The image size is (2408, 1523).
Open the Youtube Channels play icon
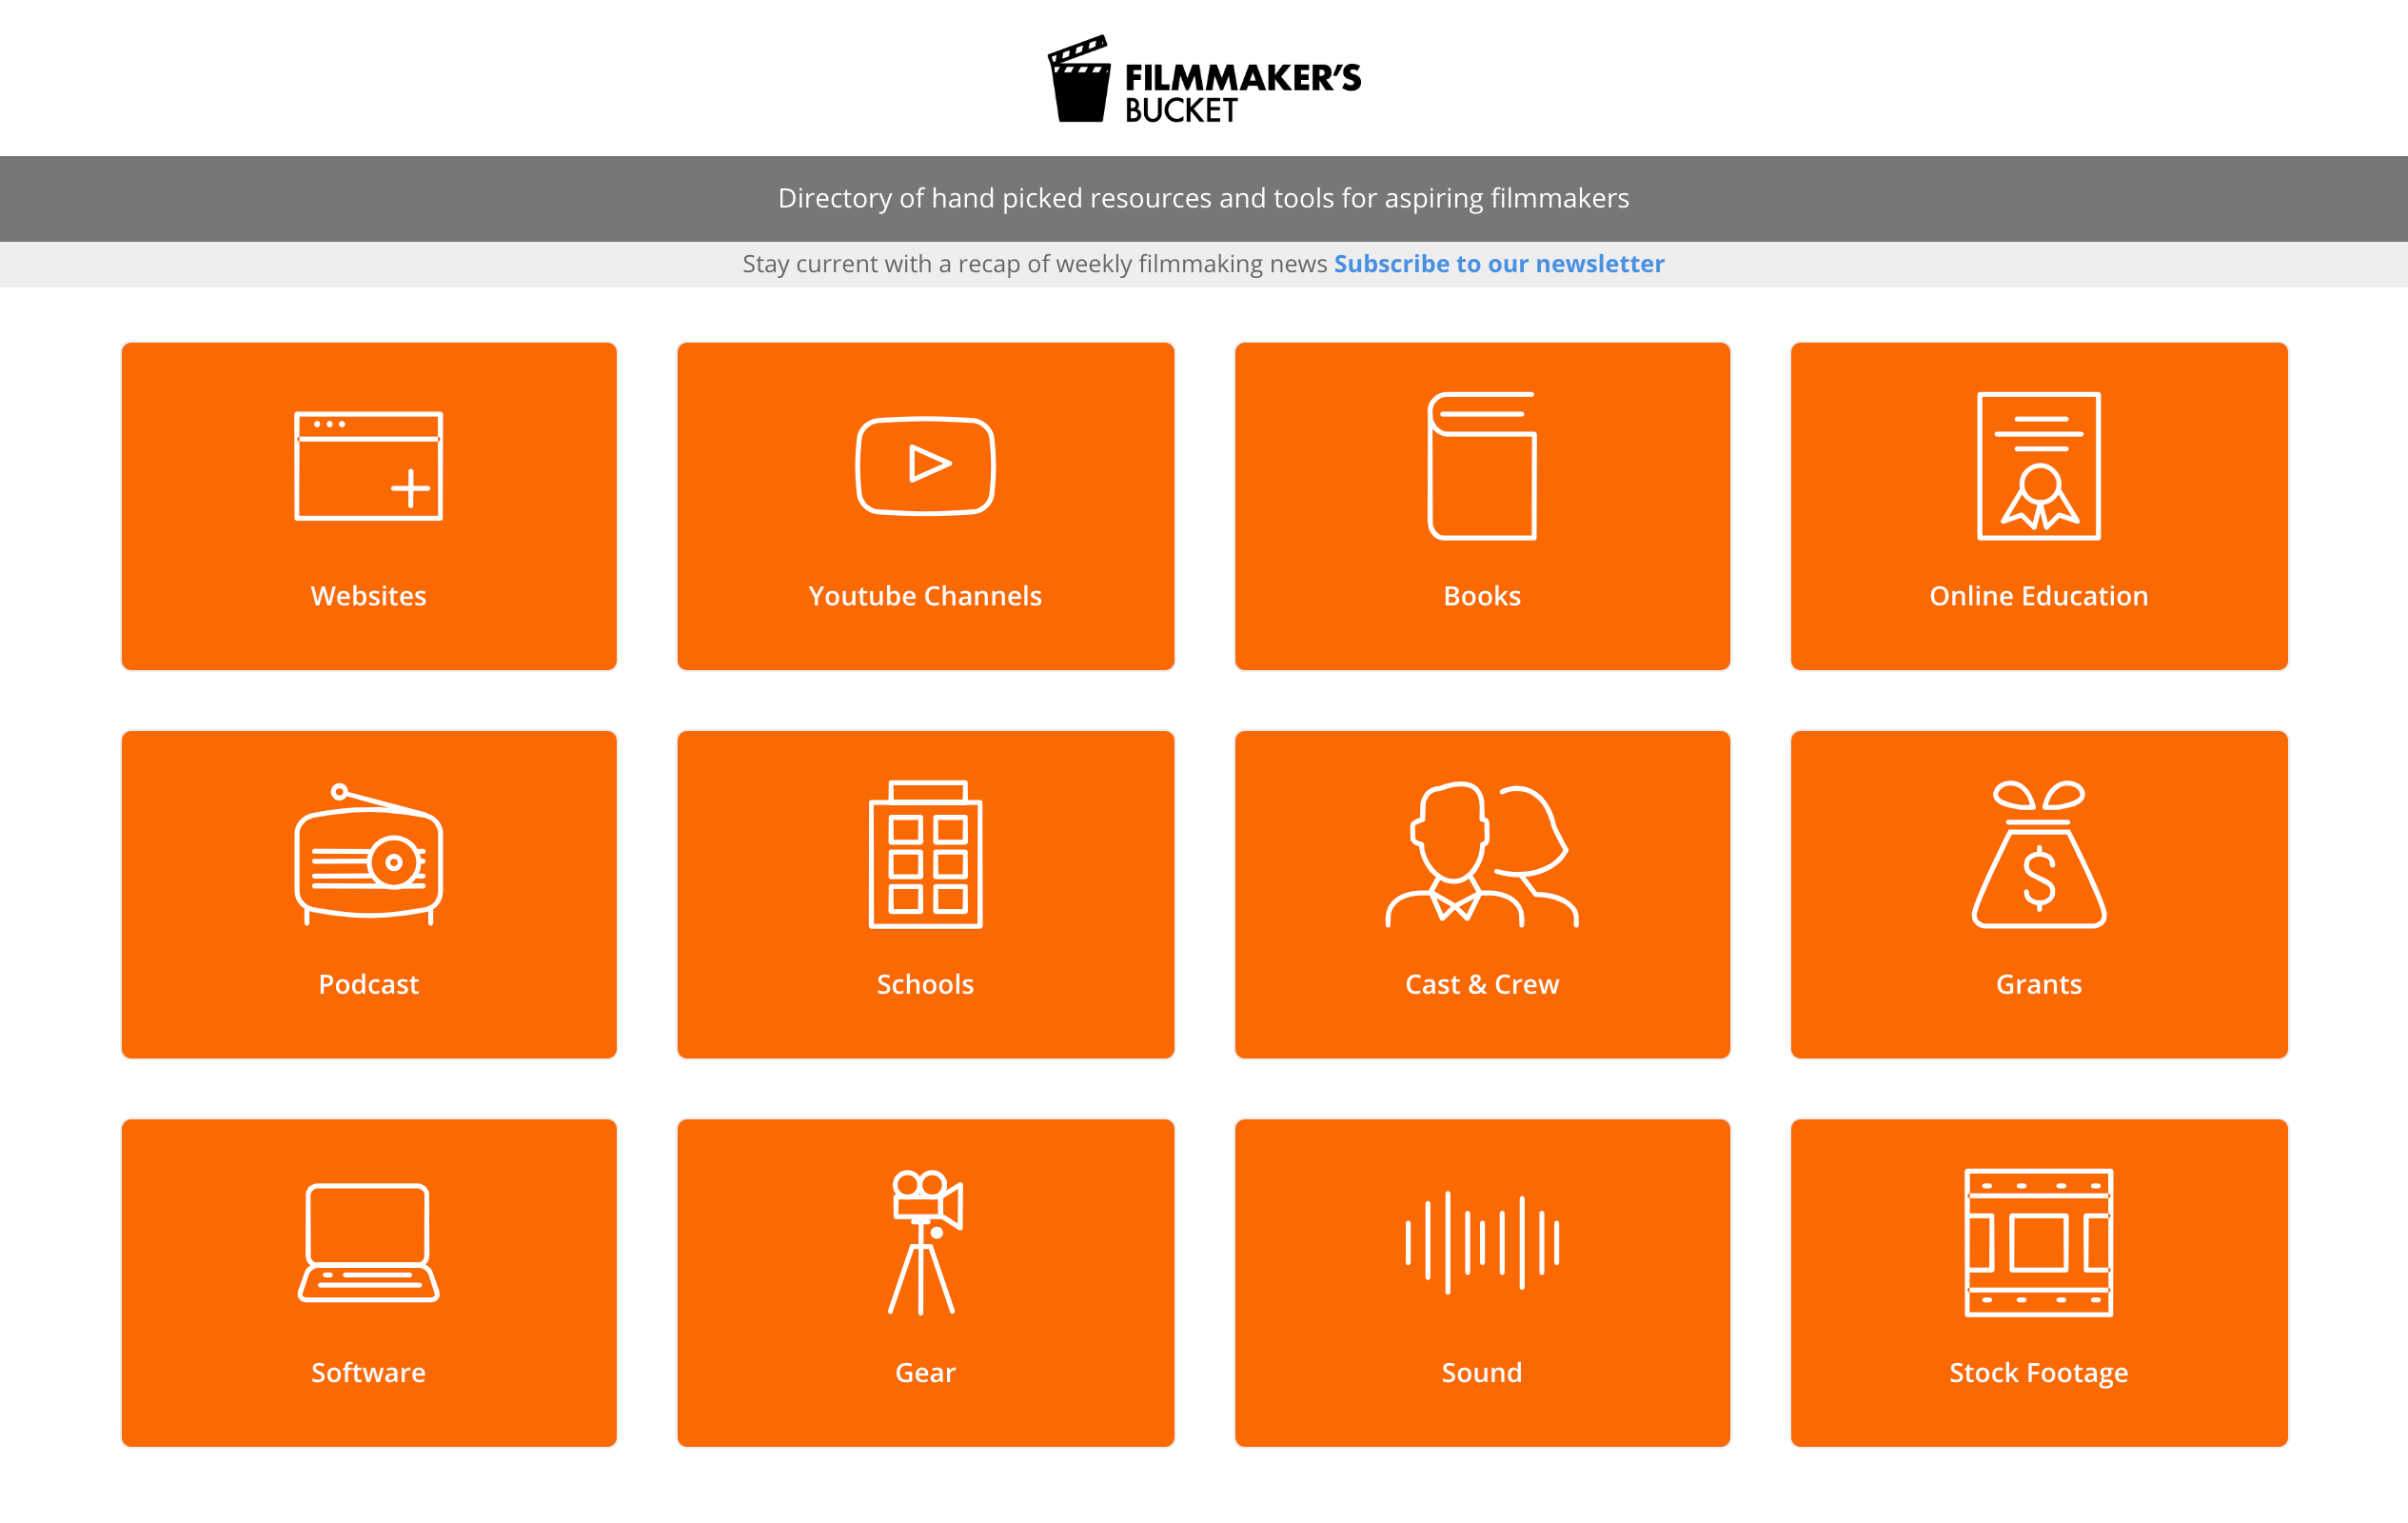(x=925, y=466)
